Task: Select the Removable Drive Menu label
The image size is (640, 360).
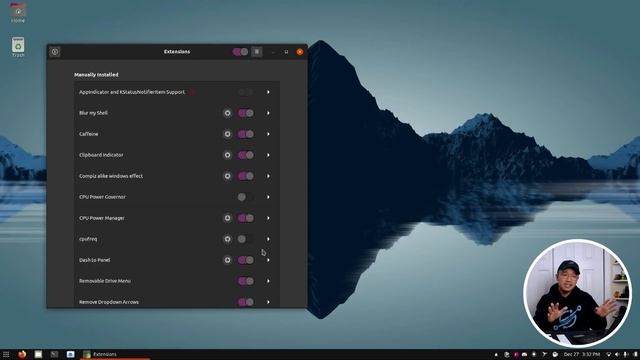Action: point(105,281)
